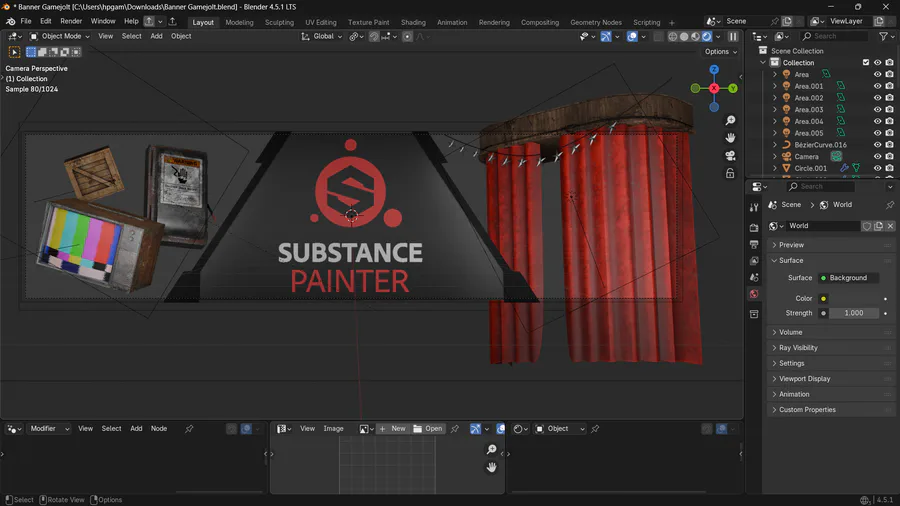Screen dimensions: 900x506
Task: Open the Output properties tab
Action: (x=754, y=244)
